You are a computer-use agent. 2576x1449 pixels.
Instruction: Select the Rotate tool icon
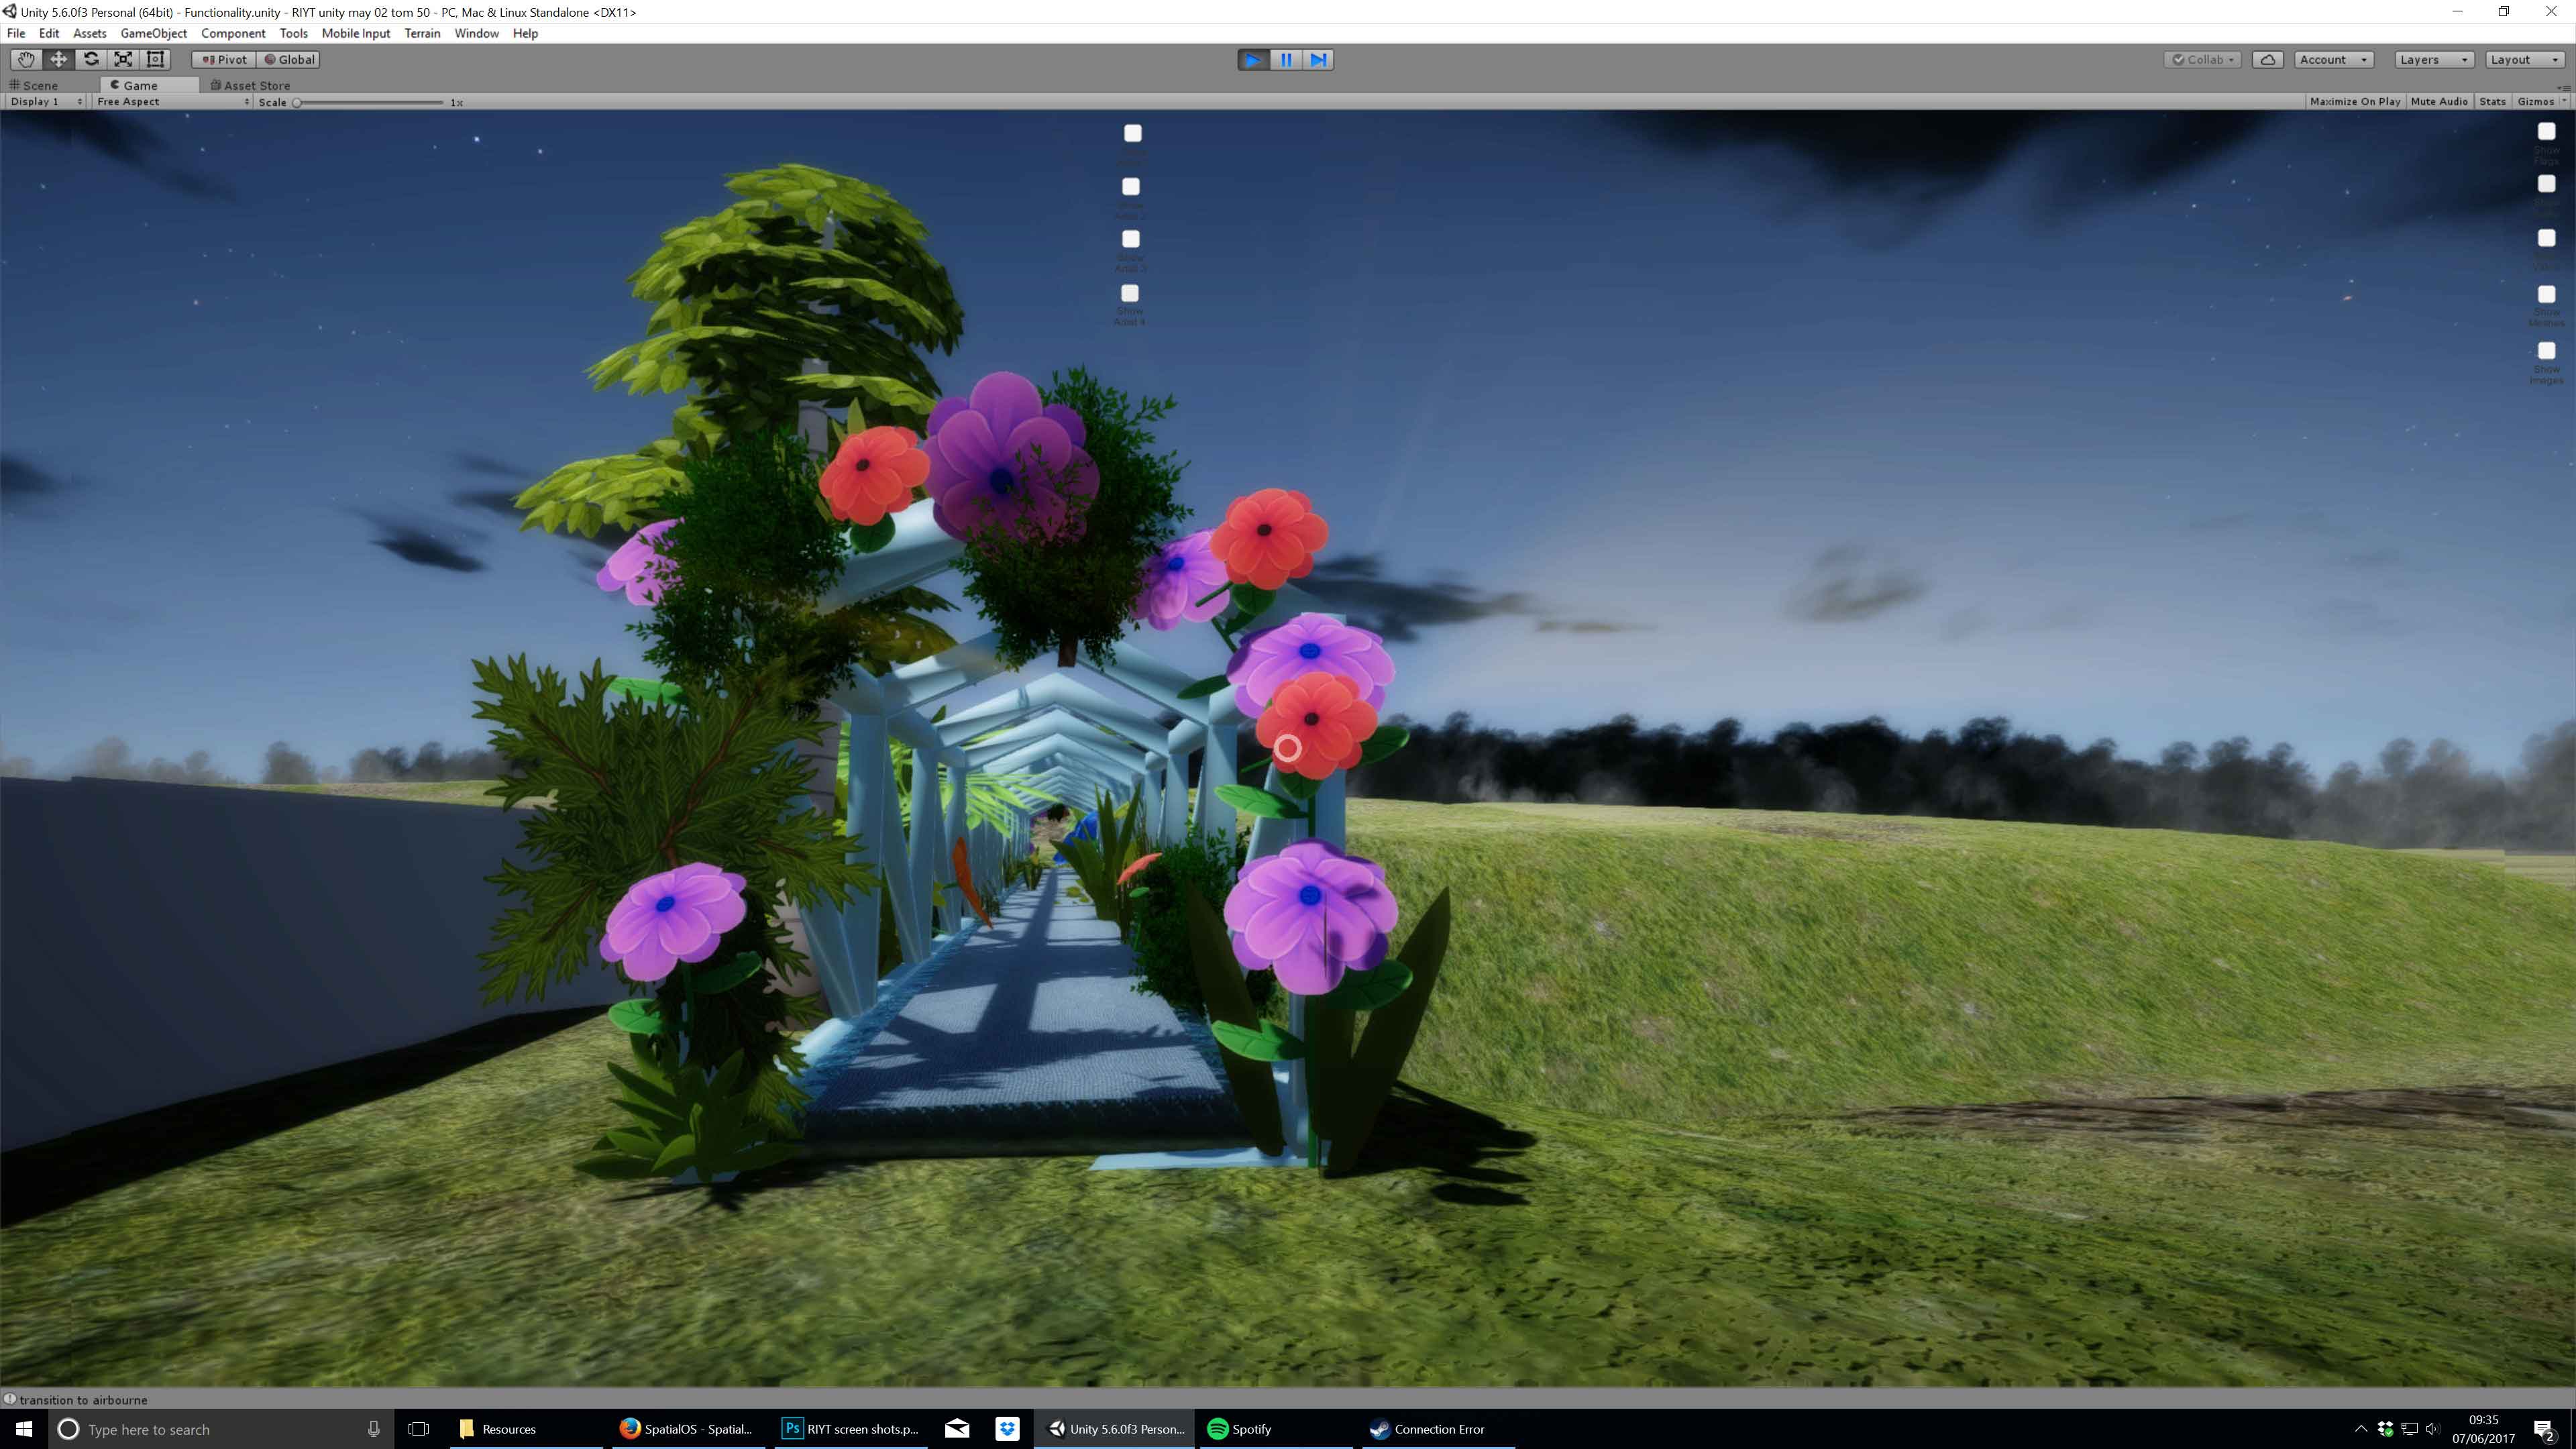[91, 59]
